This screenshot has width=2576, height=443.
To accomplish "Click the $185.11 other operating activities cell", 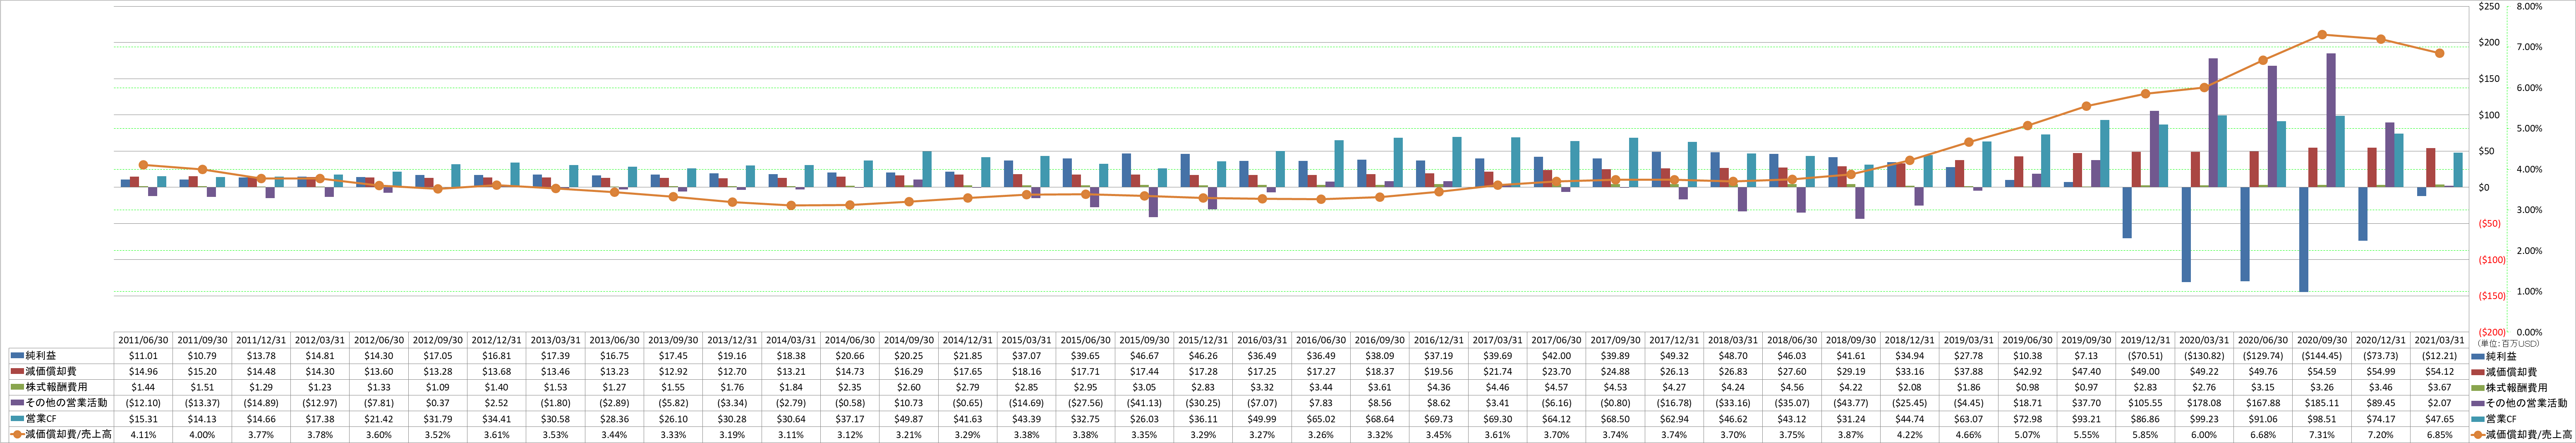I will pyautogui.click(x=2322, y=403).
